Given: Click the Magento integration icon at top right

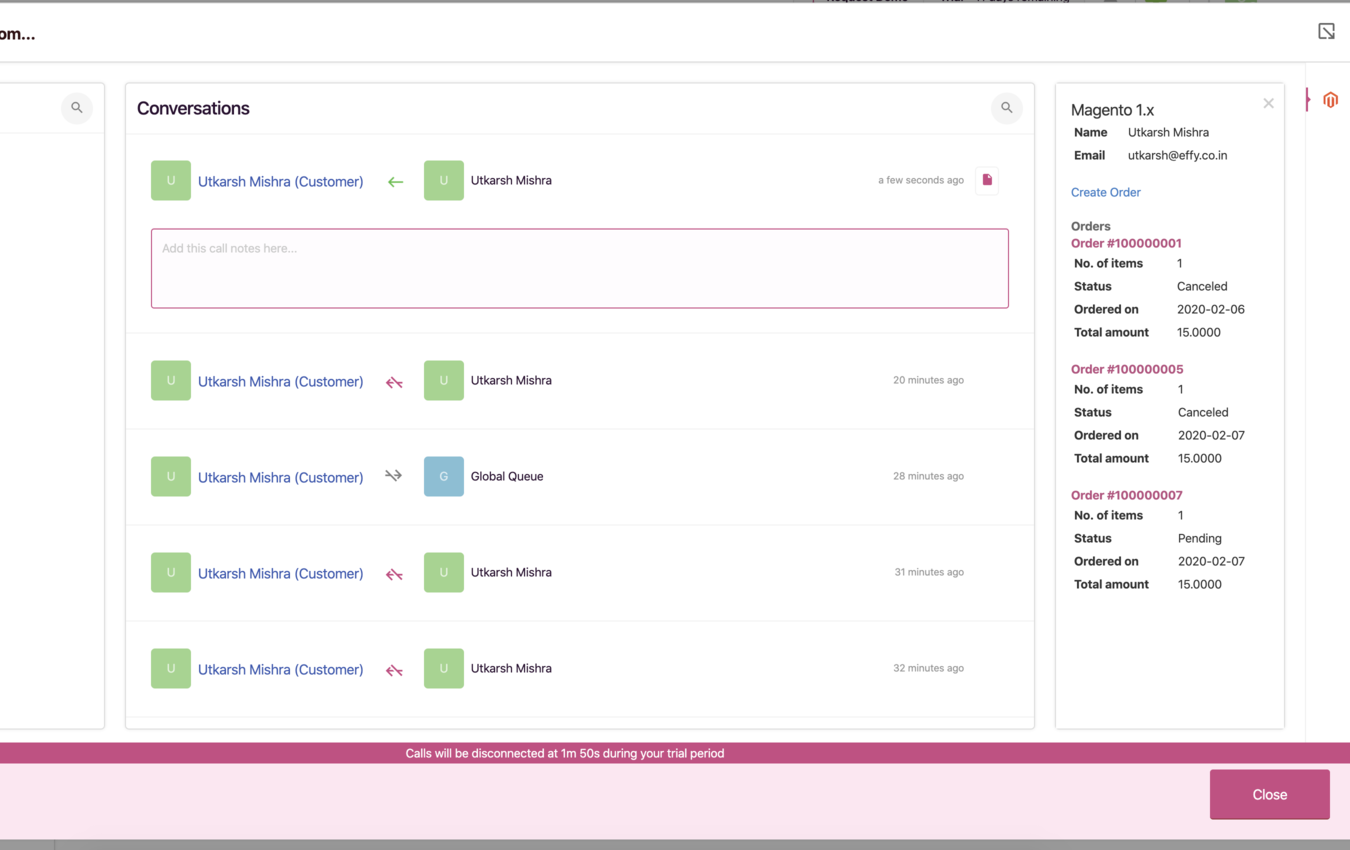Looking at the screenshot, I should point(1330,100).
